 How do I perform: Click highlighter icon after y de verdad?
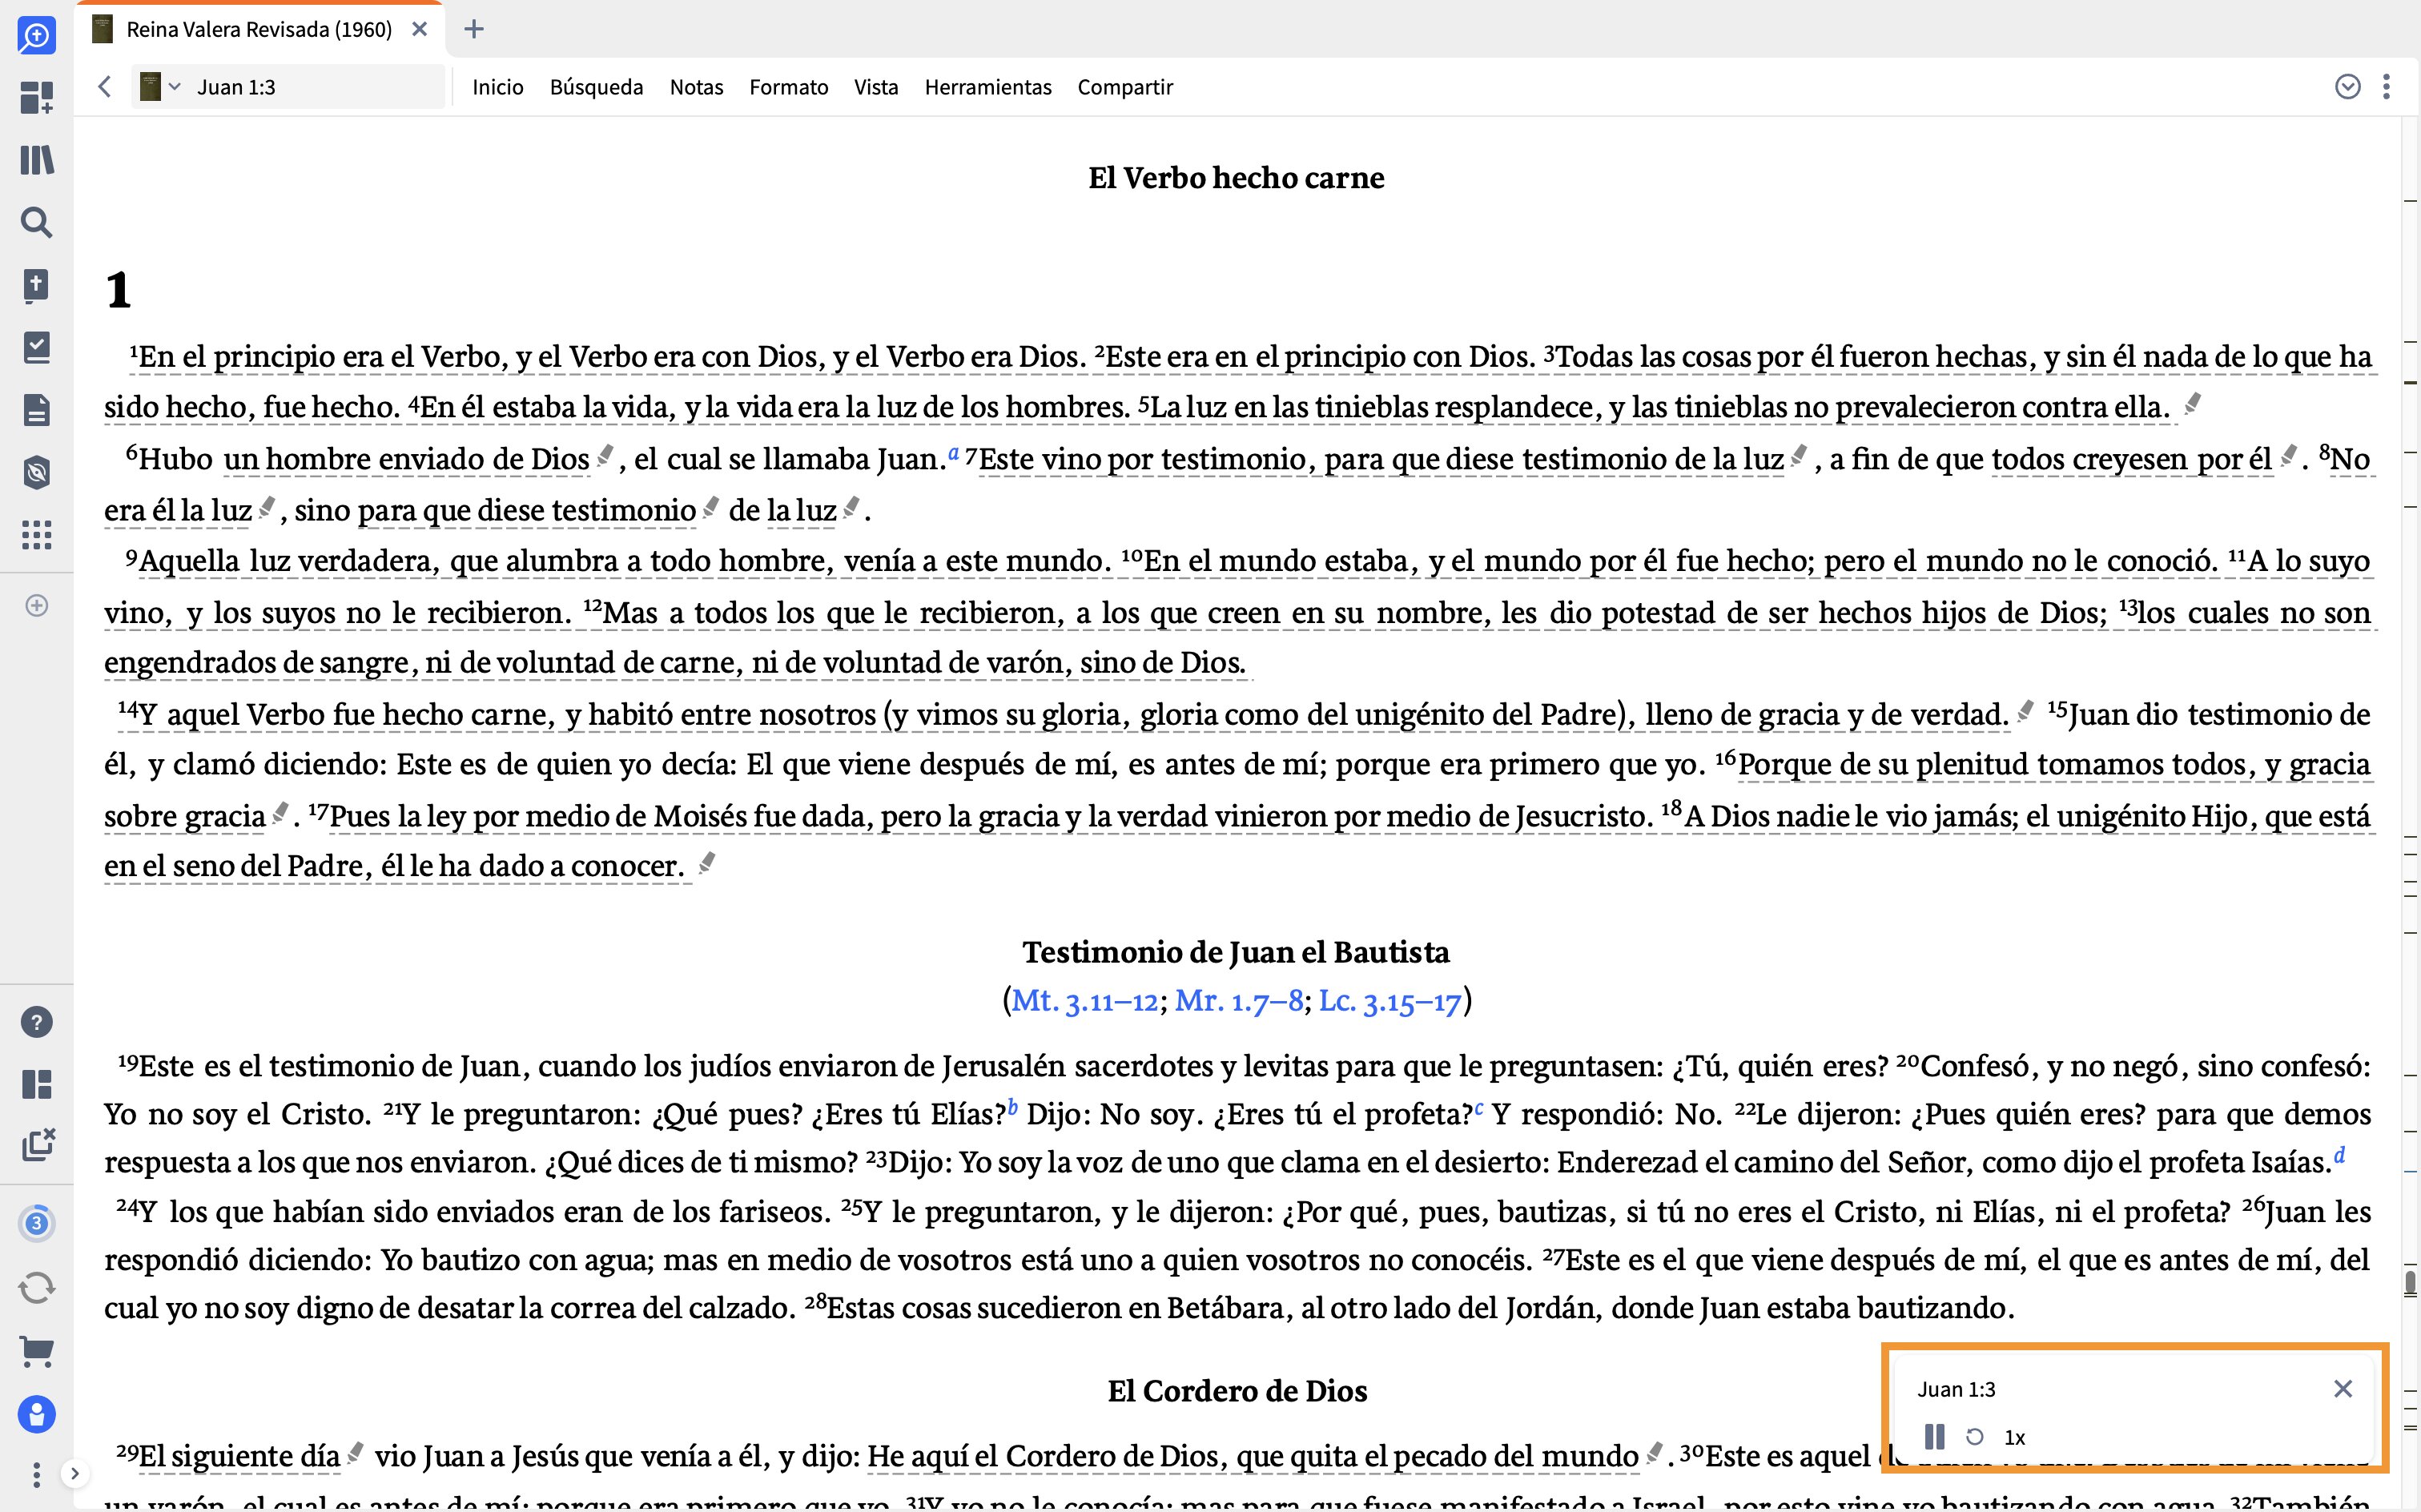[2026, 711]
